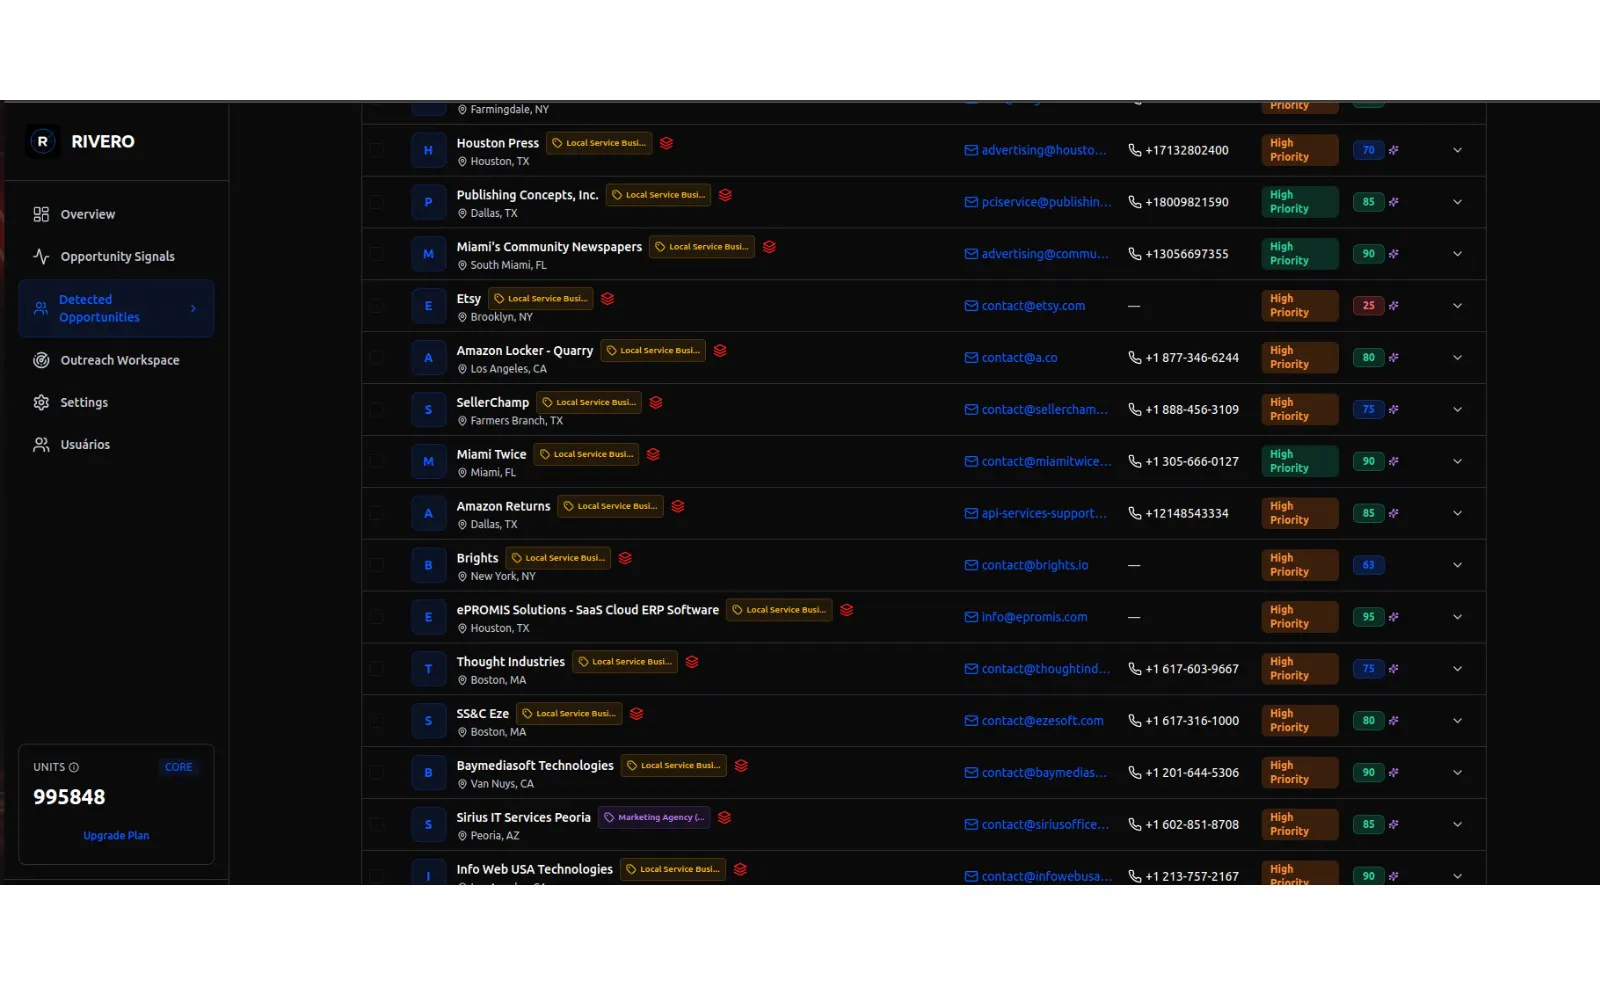Click the red layers icon for Brights
This screenshot has height=1000, width=1600.
click(x=625, y=558)
